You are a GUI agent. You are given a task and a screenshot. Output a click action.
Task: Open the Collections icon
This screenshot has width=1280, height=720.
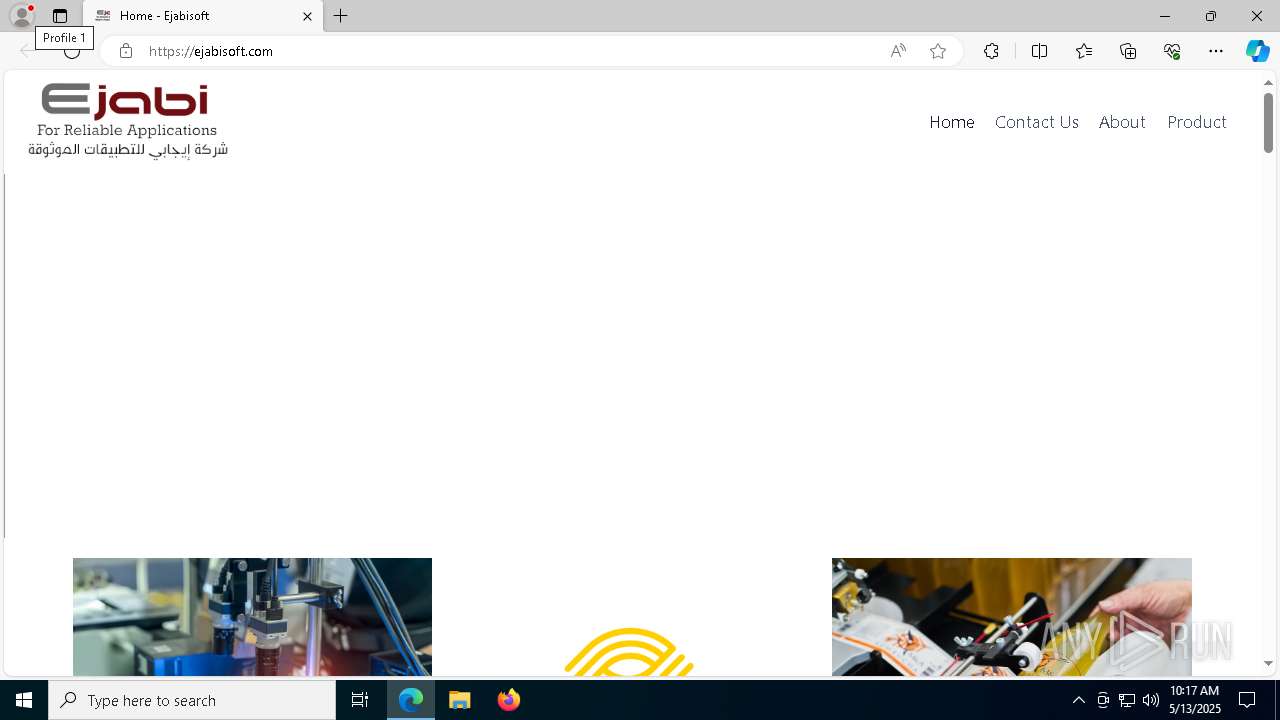(x=1128, y=51)
